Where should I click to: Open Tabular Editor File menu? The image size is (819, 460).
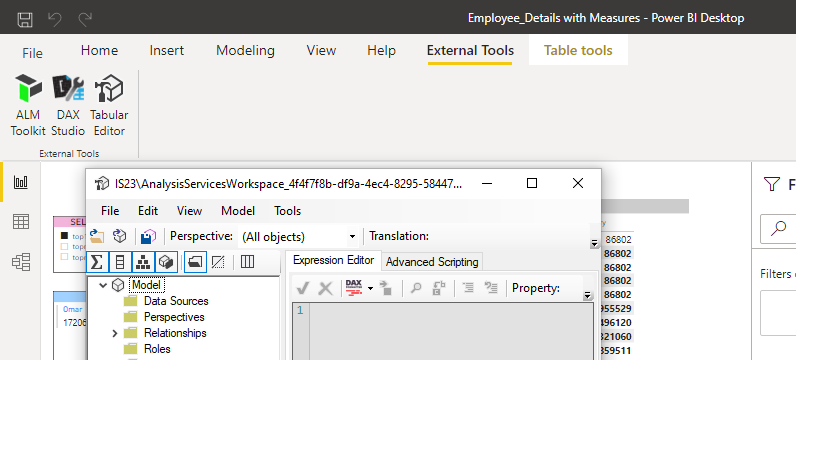(110, 211)
